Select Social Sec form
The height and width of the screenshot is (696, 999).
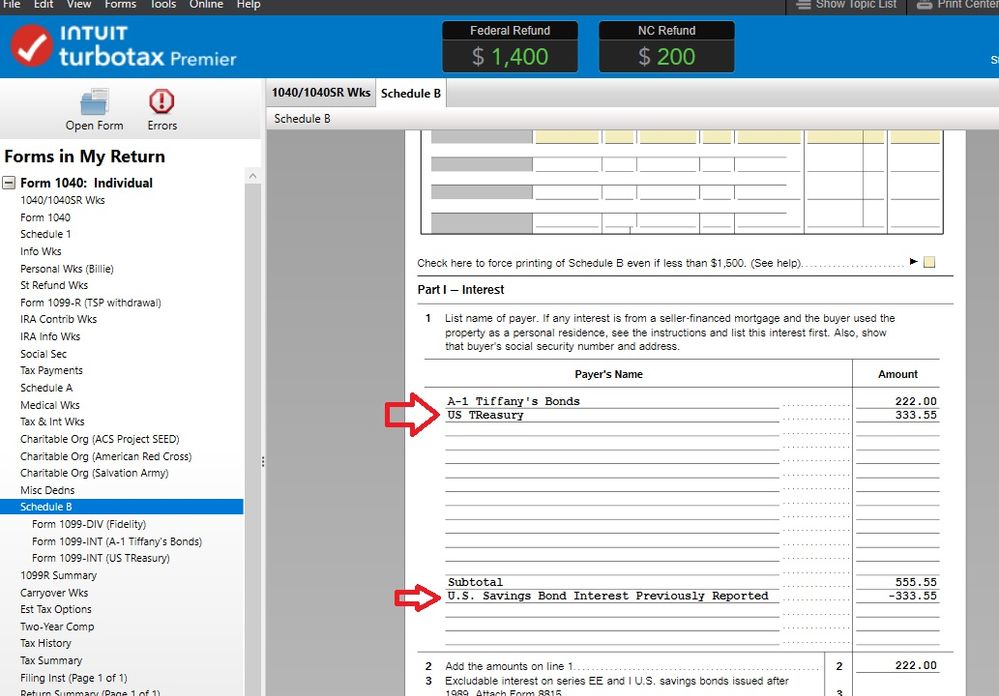tap(43, 354)
